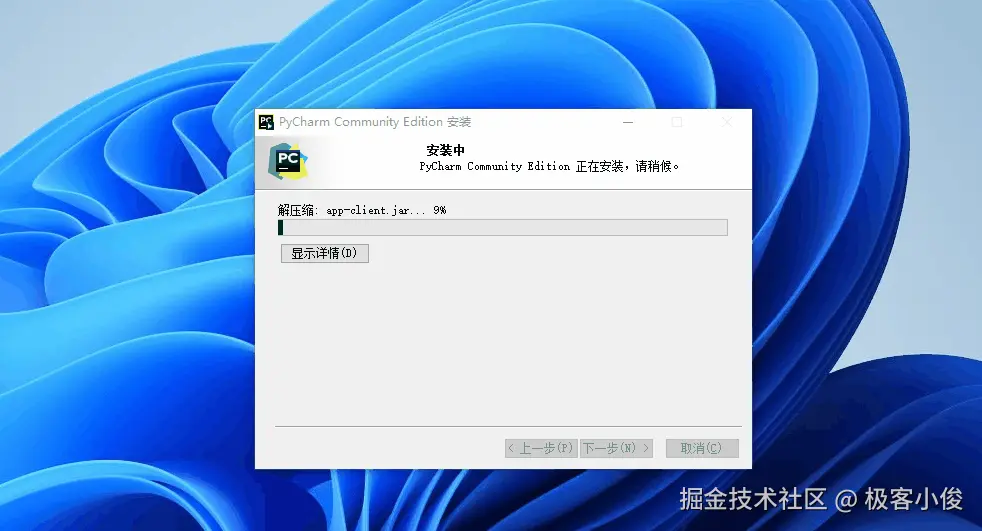This screenshot has width=982, height=531.
Task: Click the installation progress bar
Action: coord(503,227)
